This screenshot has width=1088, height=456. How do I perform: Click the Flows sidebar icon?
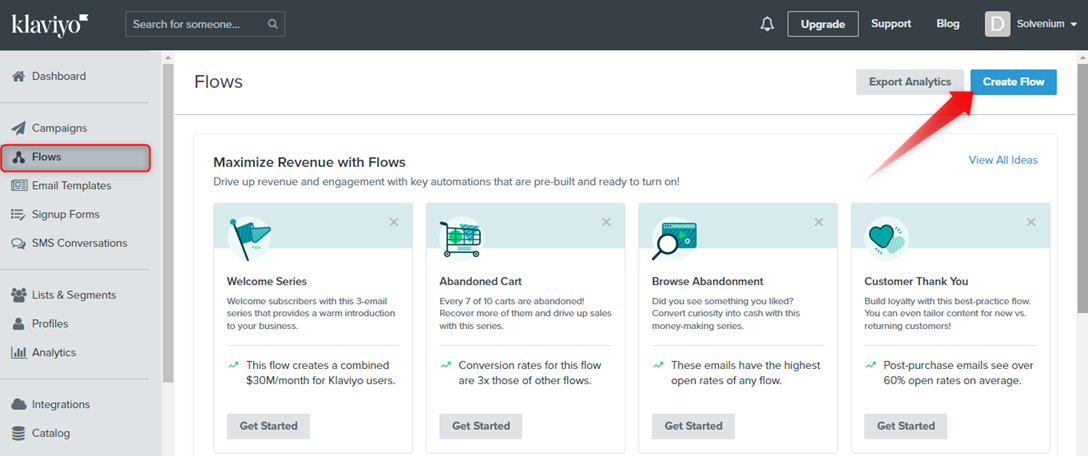point(19,158)
